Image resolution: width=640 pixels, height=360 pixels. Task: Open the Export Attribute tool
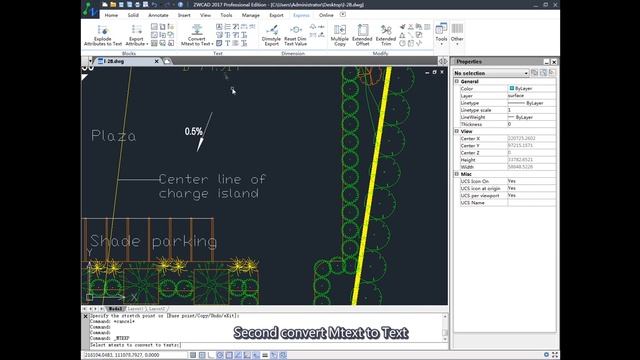(136, 35)
